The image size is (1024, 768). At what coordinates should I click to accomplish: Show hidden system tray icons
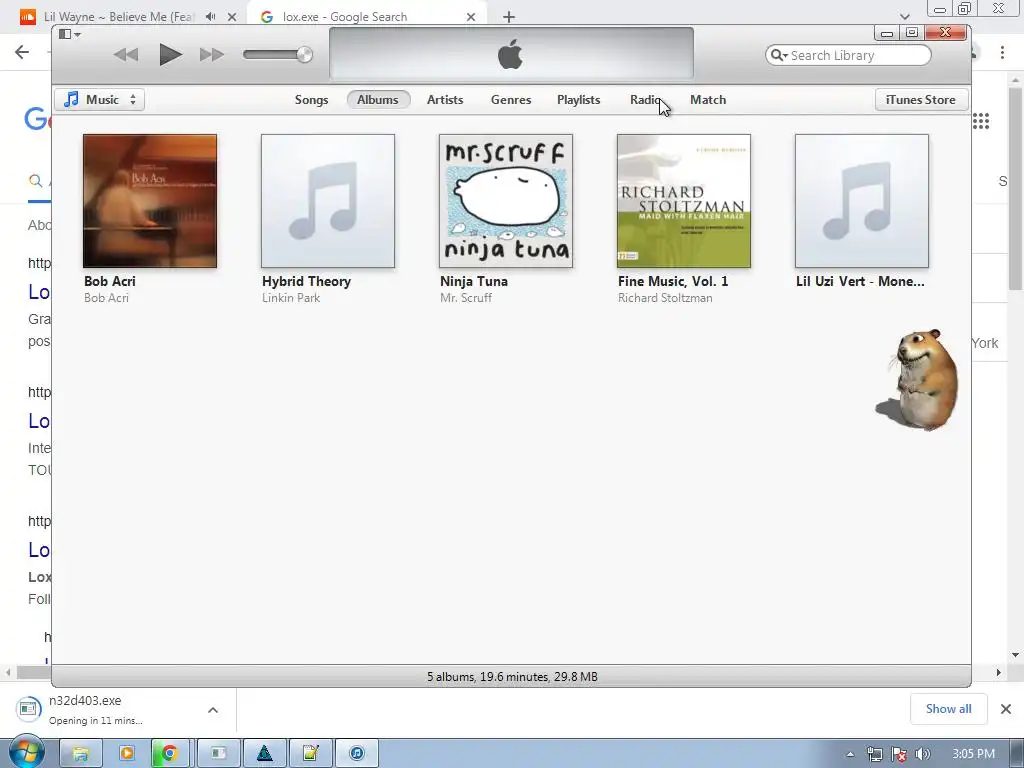[x=850, y=754]
